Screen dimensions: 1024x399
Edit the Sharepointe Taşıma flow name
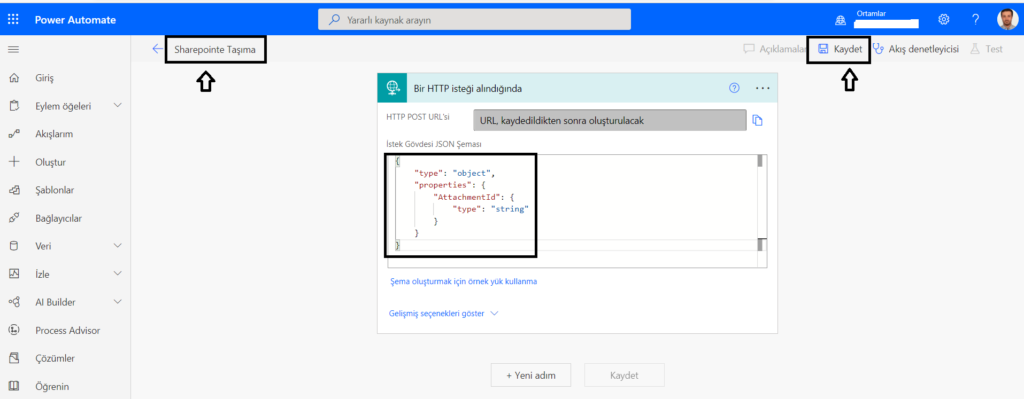pos(216,49)
